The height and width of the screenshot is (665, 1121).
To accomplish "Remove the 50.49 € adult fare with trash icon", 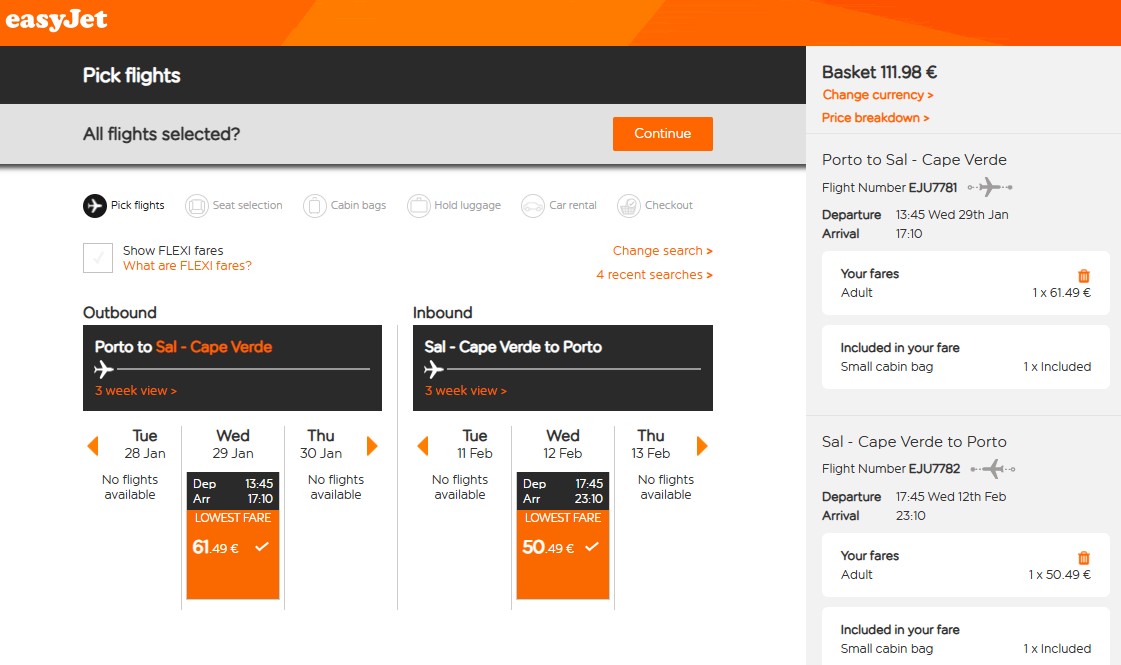I will 1084,557.
